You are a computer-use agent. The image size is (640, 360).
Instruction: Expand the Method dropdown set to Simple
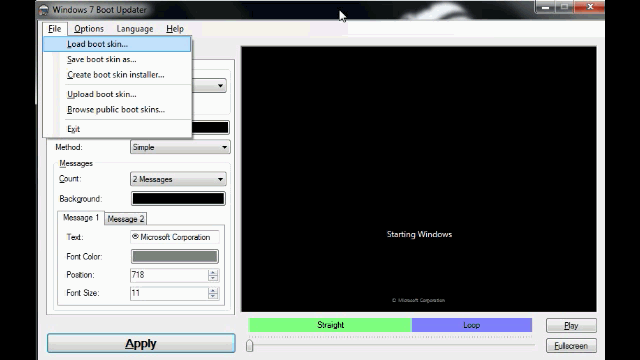[x=180, y=147]
